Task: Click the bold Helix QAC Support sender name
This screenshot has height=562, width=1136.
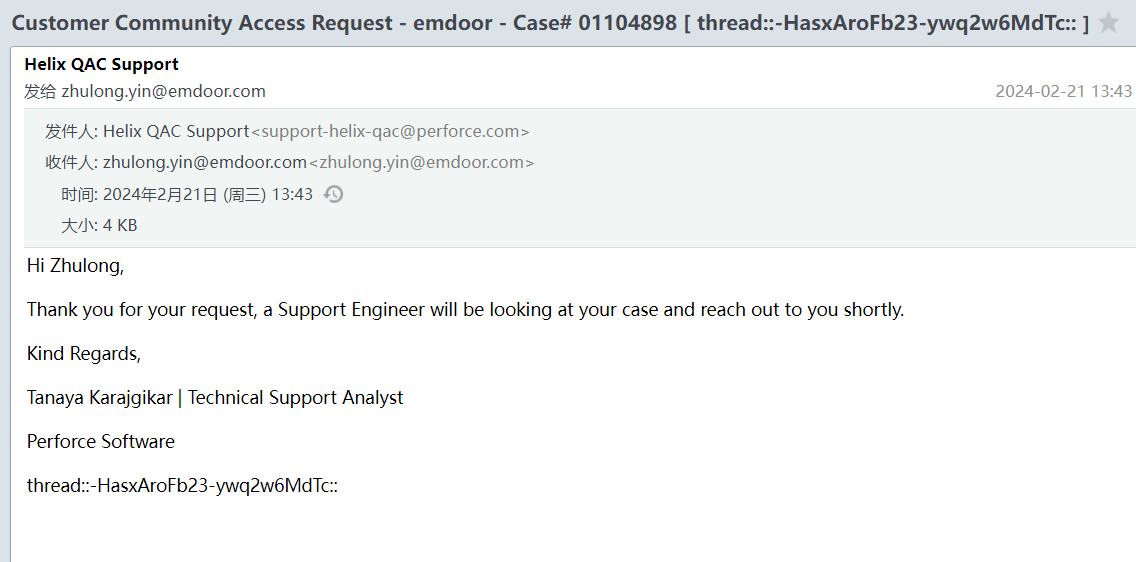Action: click(x=101, y=64)
